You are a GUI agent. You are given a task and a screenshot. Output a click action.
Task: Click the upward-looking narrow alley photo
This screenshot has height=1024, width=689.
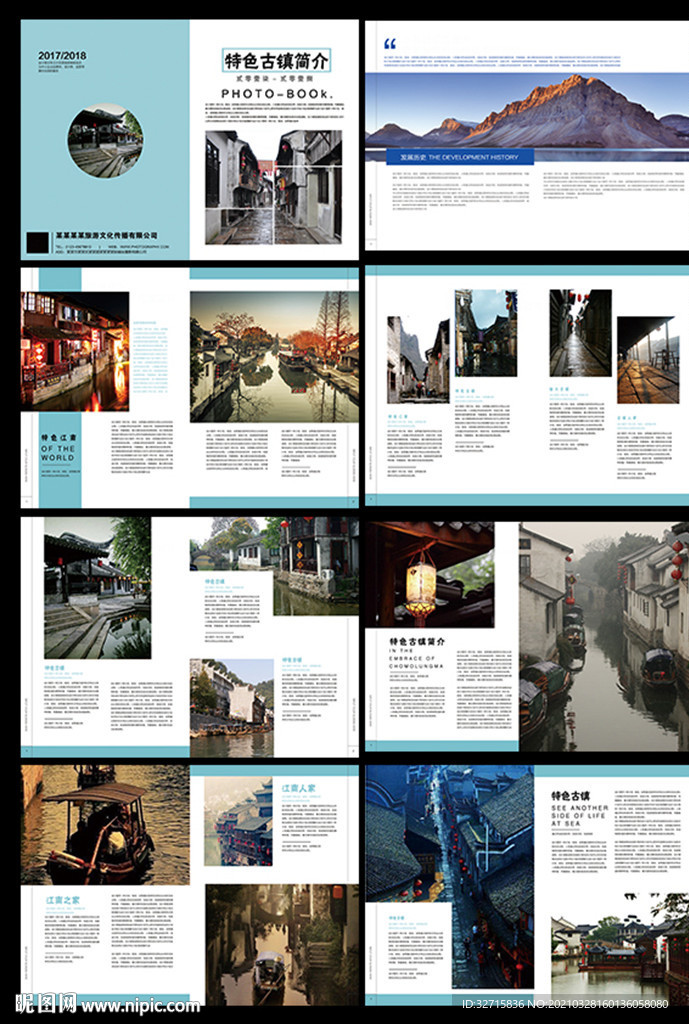tap(486, 333)
